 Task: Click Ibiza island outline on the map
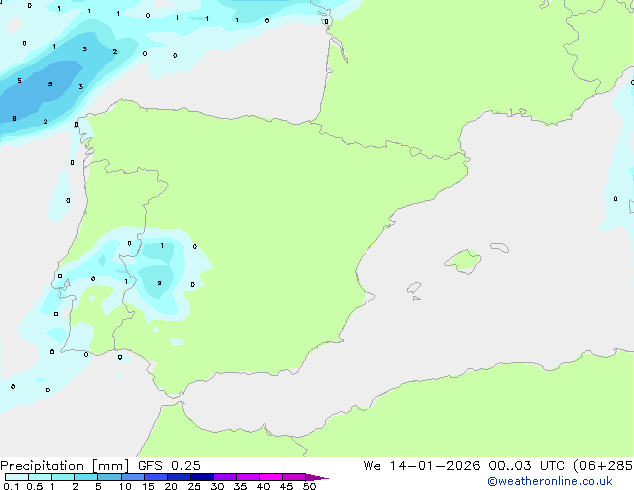click(x=414, y=288)
